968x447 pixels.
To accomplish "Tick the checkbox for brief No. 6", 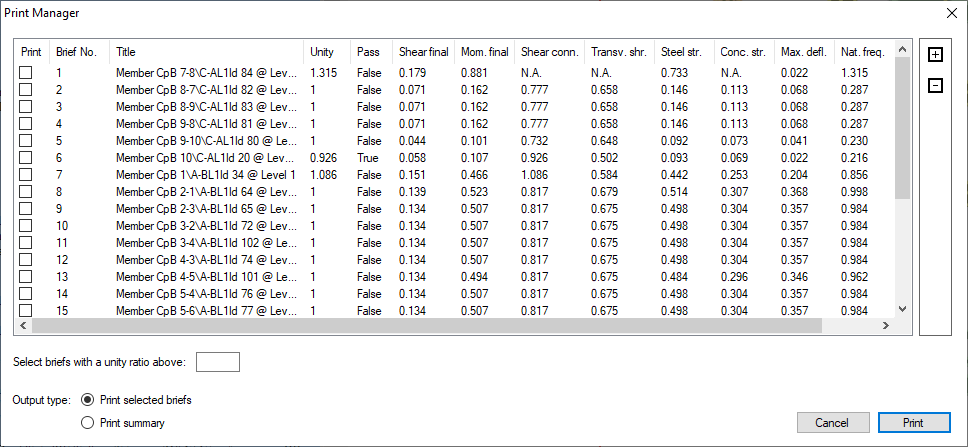I will 27,158.
